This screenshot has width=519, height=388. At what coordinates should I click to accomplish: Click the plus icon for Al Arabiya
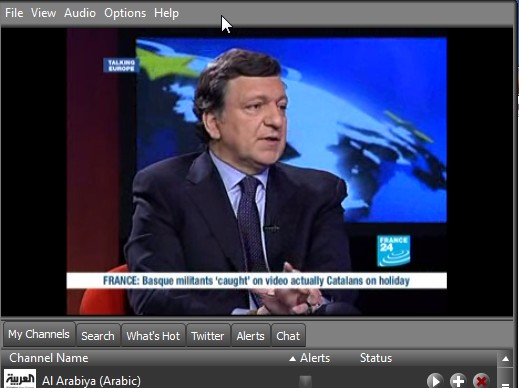(x=458, y=381)
